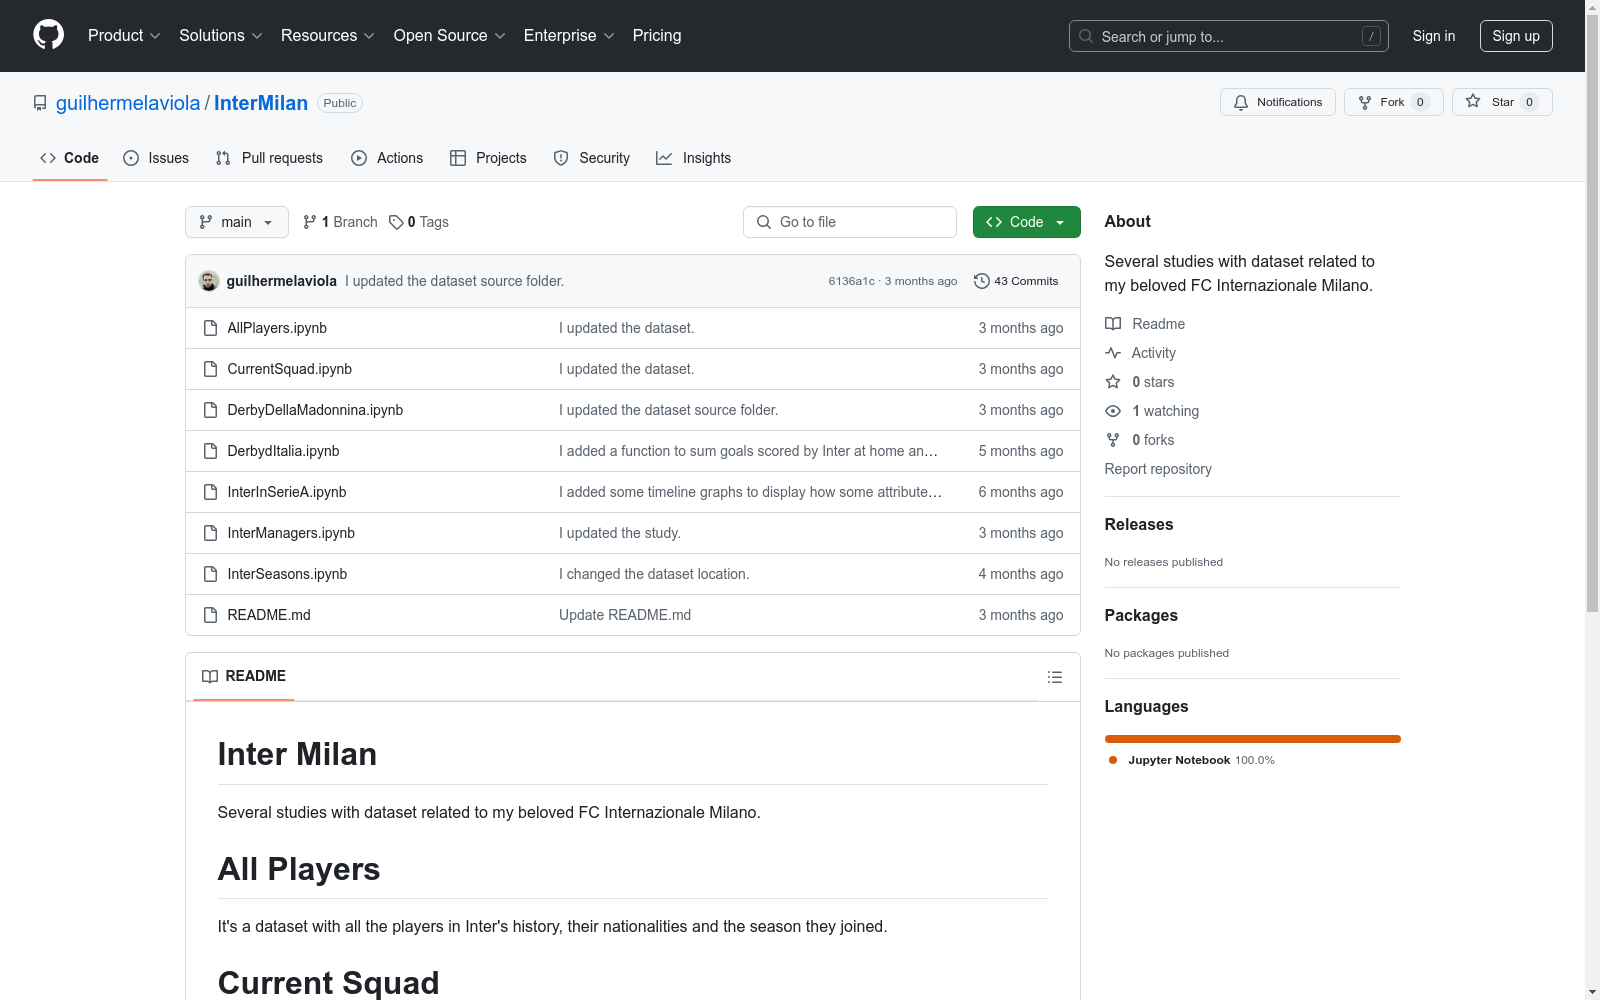
Task: Open the Product menu dropdown
Action: coord(124,36)
